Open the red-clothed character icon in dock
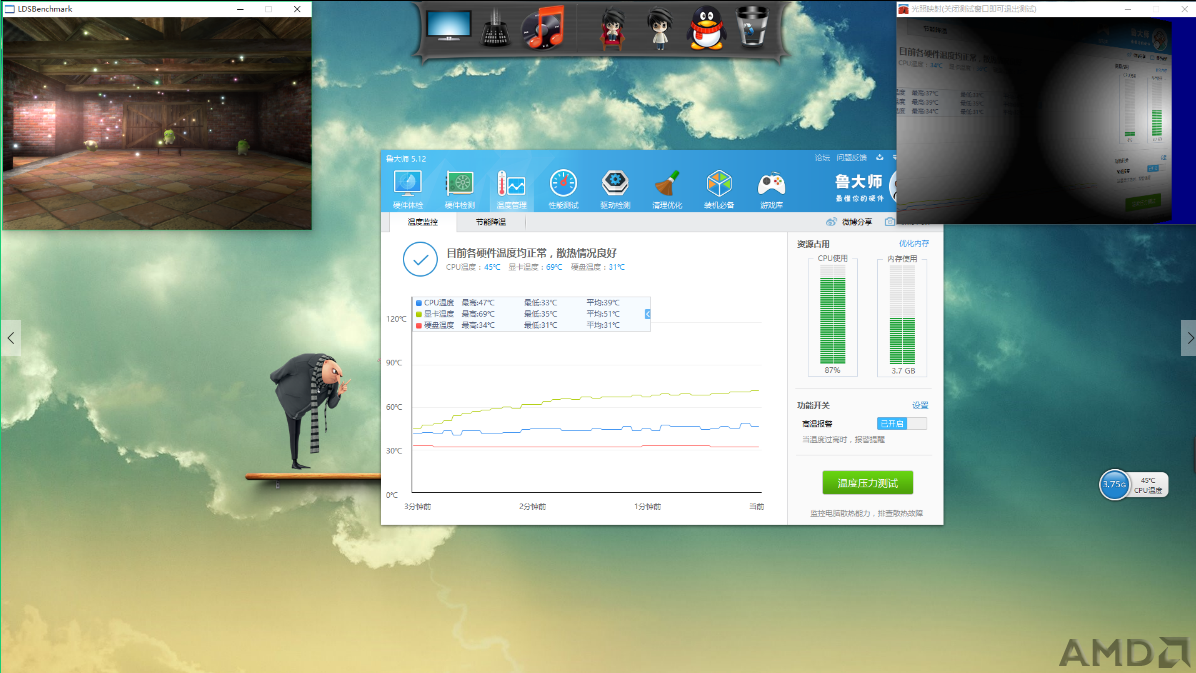1196x673 pixels. click(612, 29)
